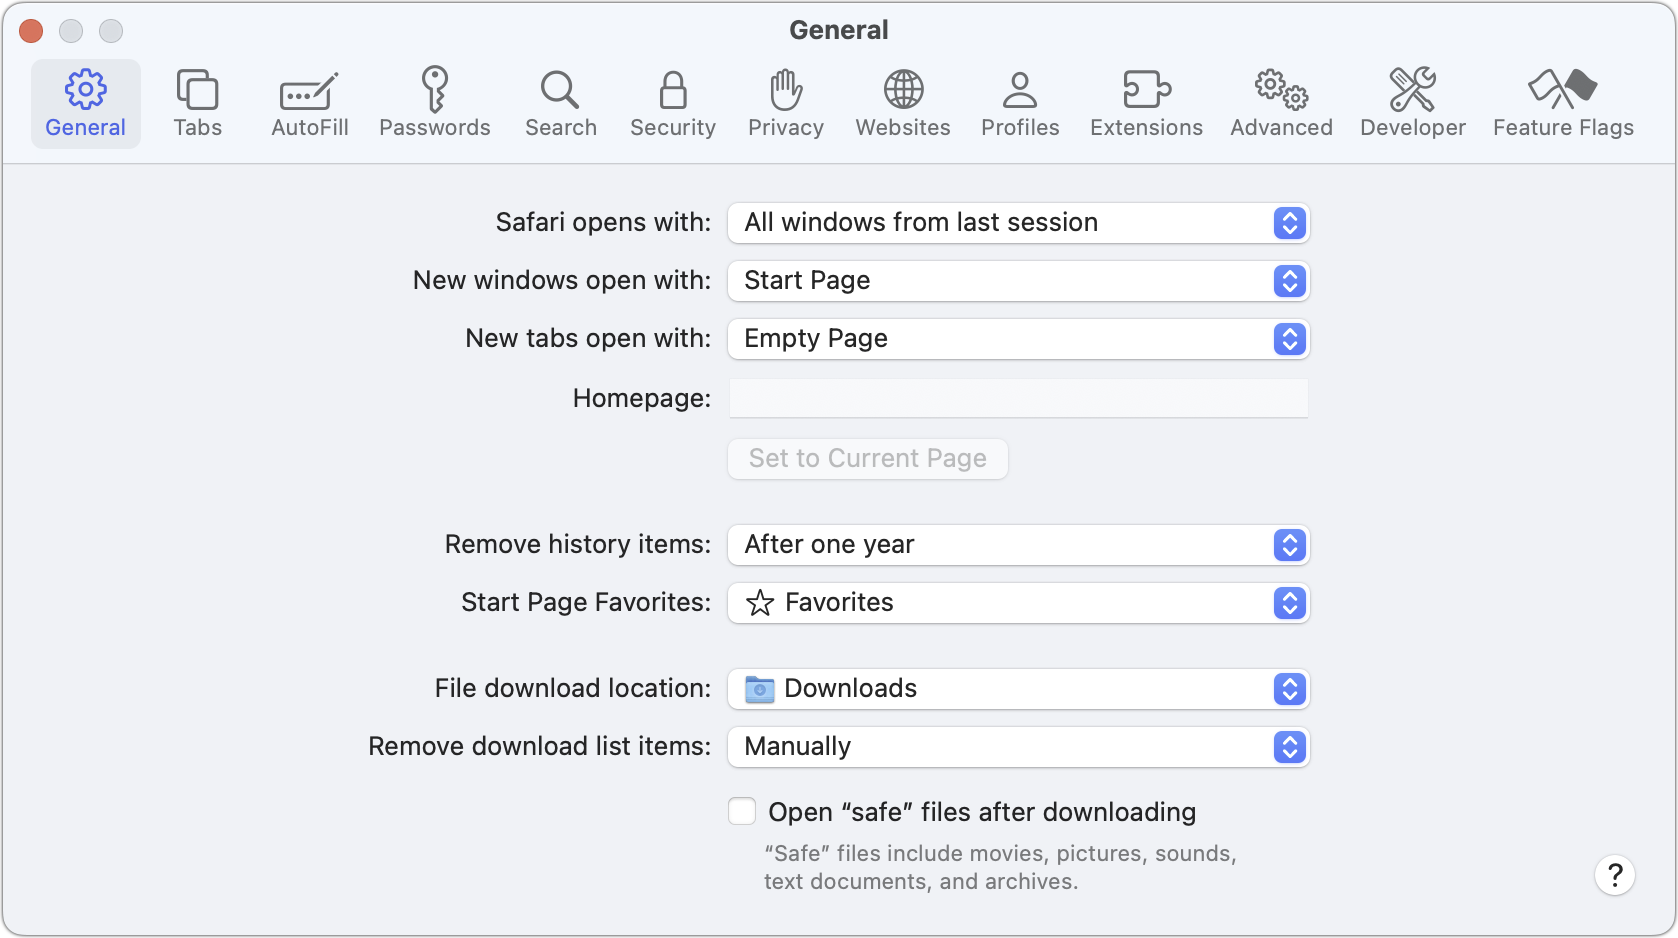The image size is (1678, 938).
Task: Switch to the Search preferences
Action: 560,101
